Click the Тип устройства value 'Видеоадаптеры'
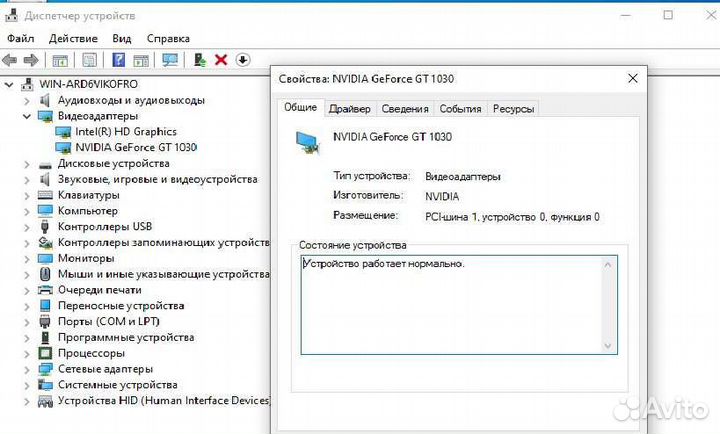This screenshot has height=434, width=720. pos(462,176)
